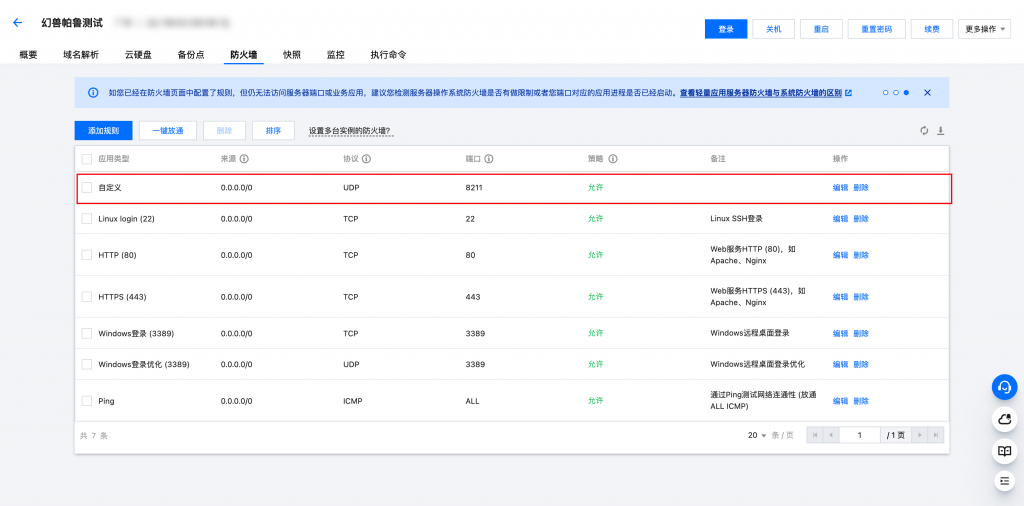Viewport: 1024px width, 506px height.
Task: Tick the Linux login (22) checkbox
Action: coord(87,218)
